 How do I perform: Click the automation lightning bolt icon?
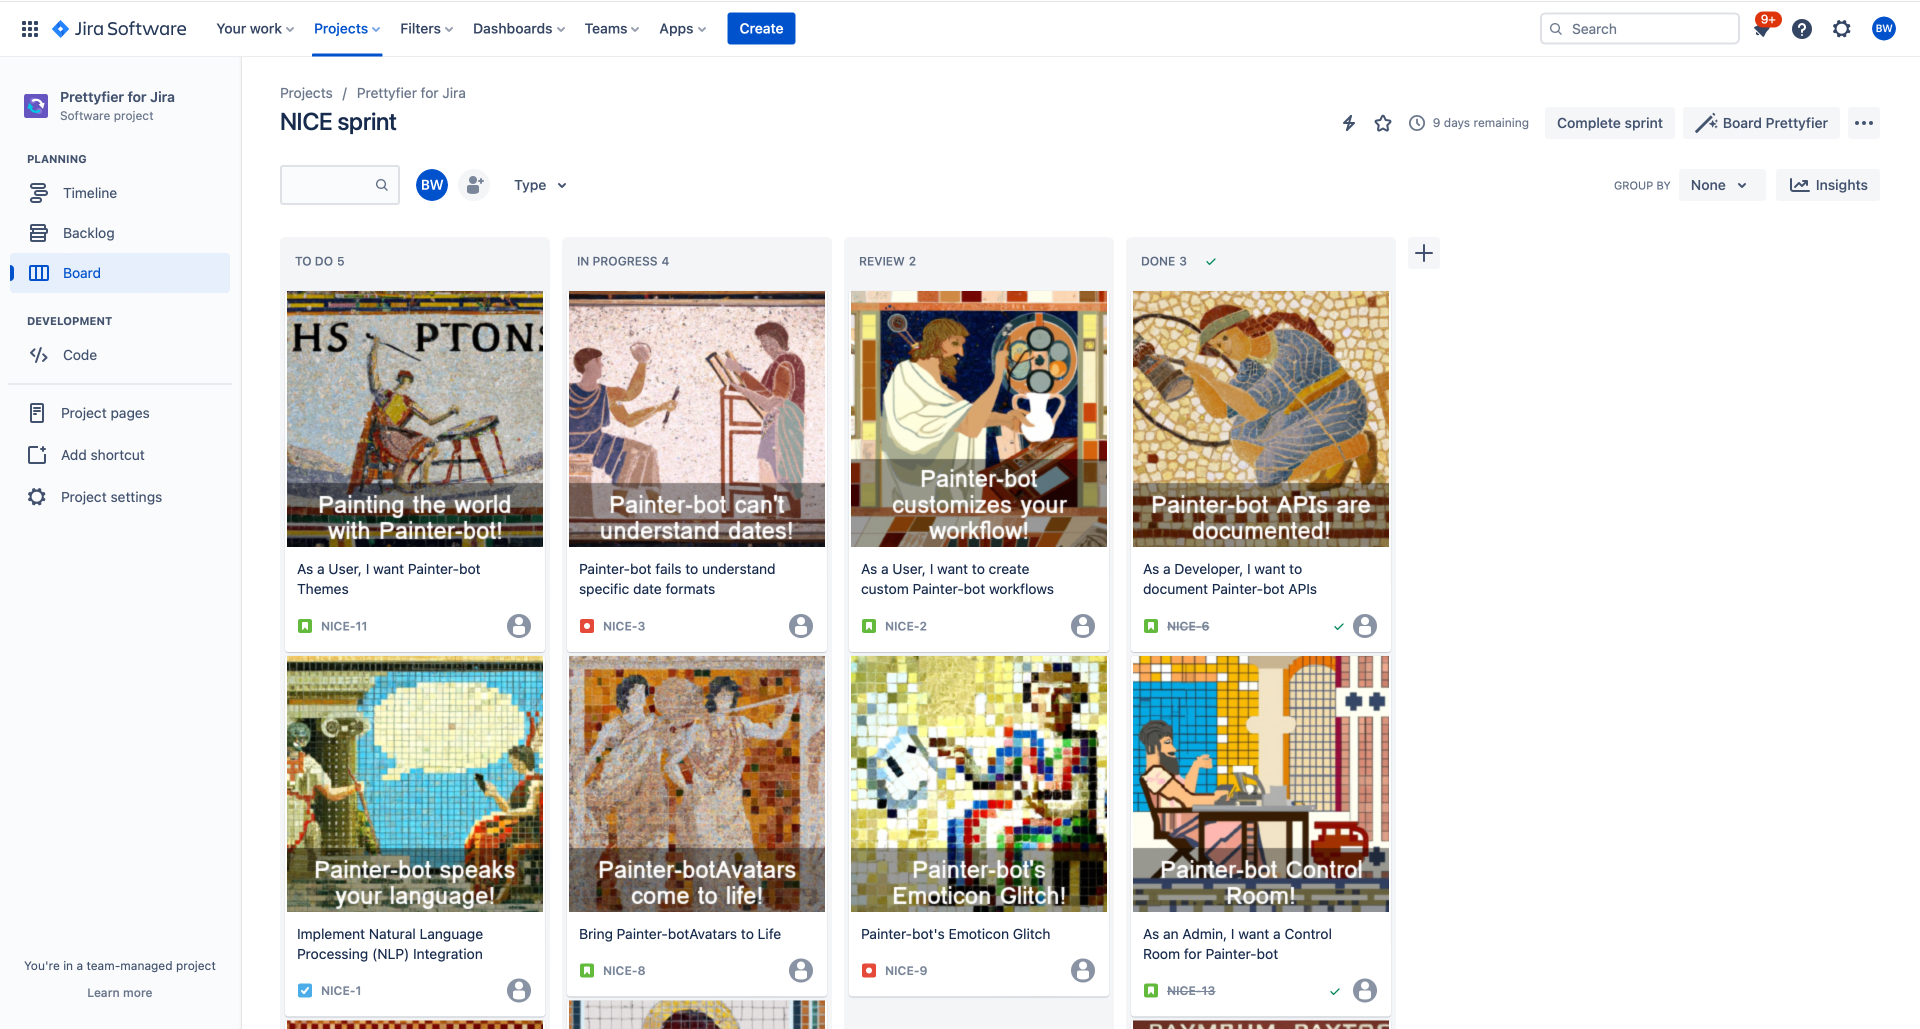1349,123
